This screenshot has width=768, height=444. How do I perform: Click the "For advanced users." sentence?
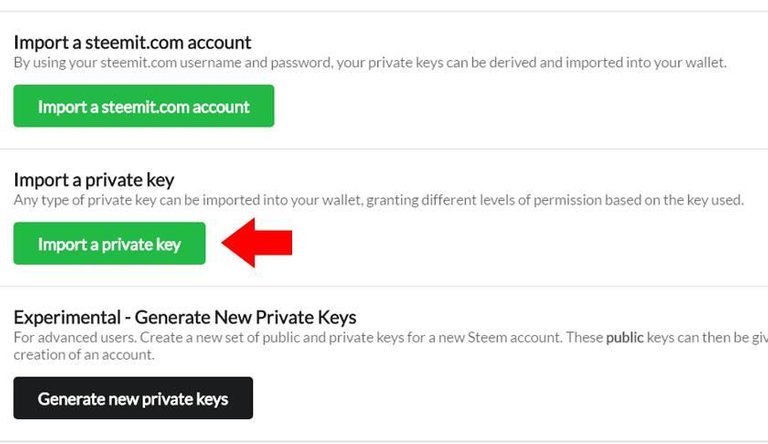click(71, 337)
